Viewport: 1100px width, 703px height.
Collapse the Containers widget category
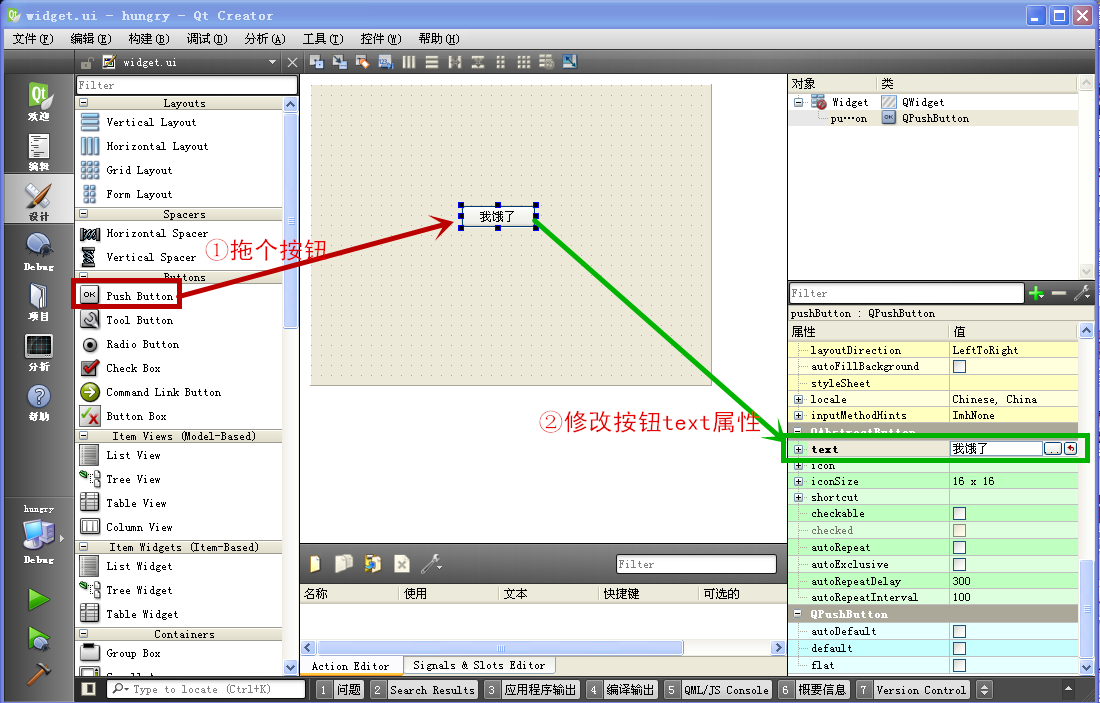pyautogui.click(x=83, y=634)
